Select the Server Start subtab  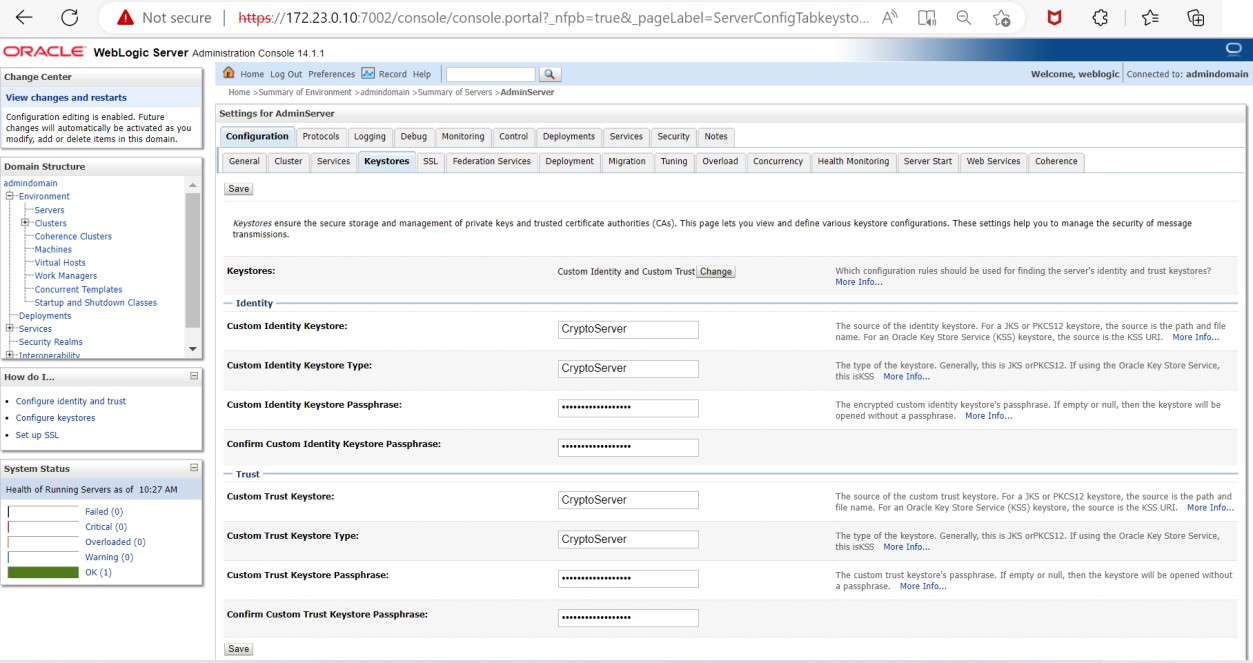928,161
